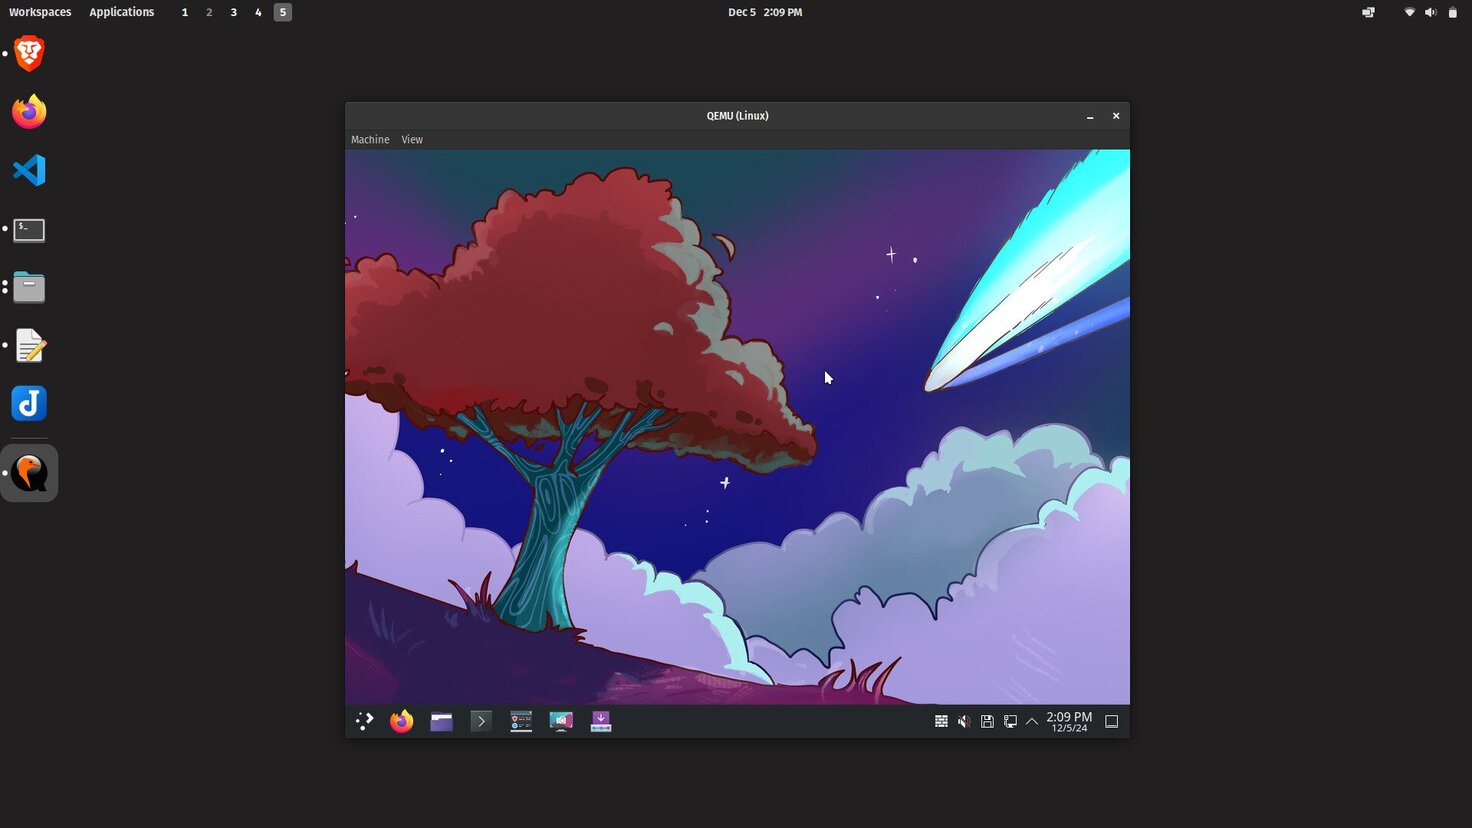The width and height of the screenshot is (1472, 828).
Task: Click the firewall tray icon in guest
Action: (x=941, y=721)
